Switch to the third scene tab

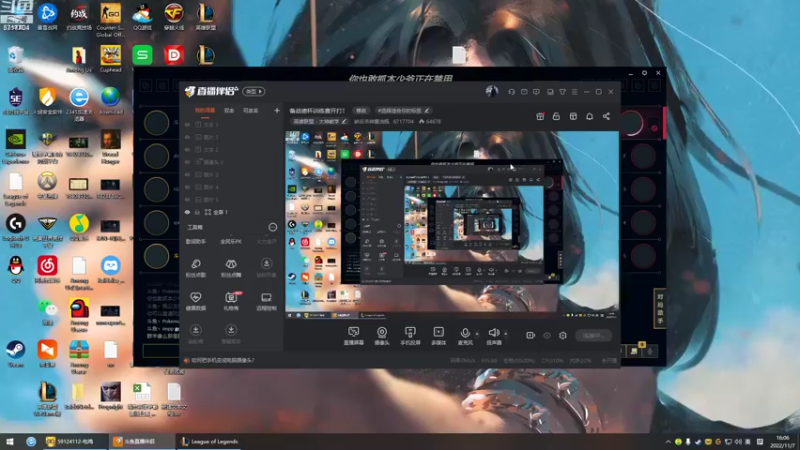251,110
